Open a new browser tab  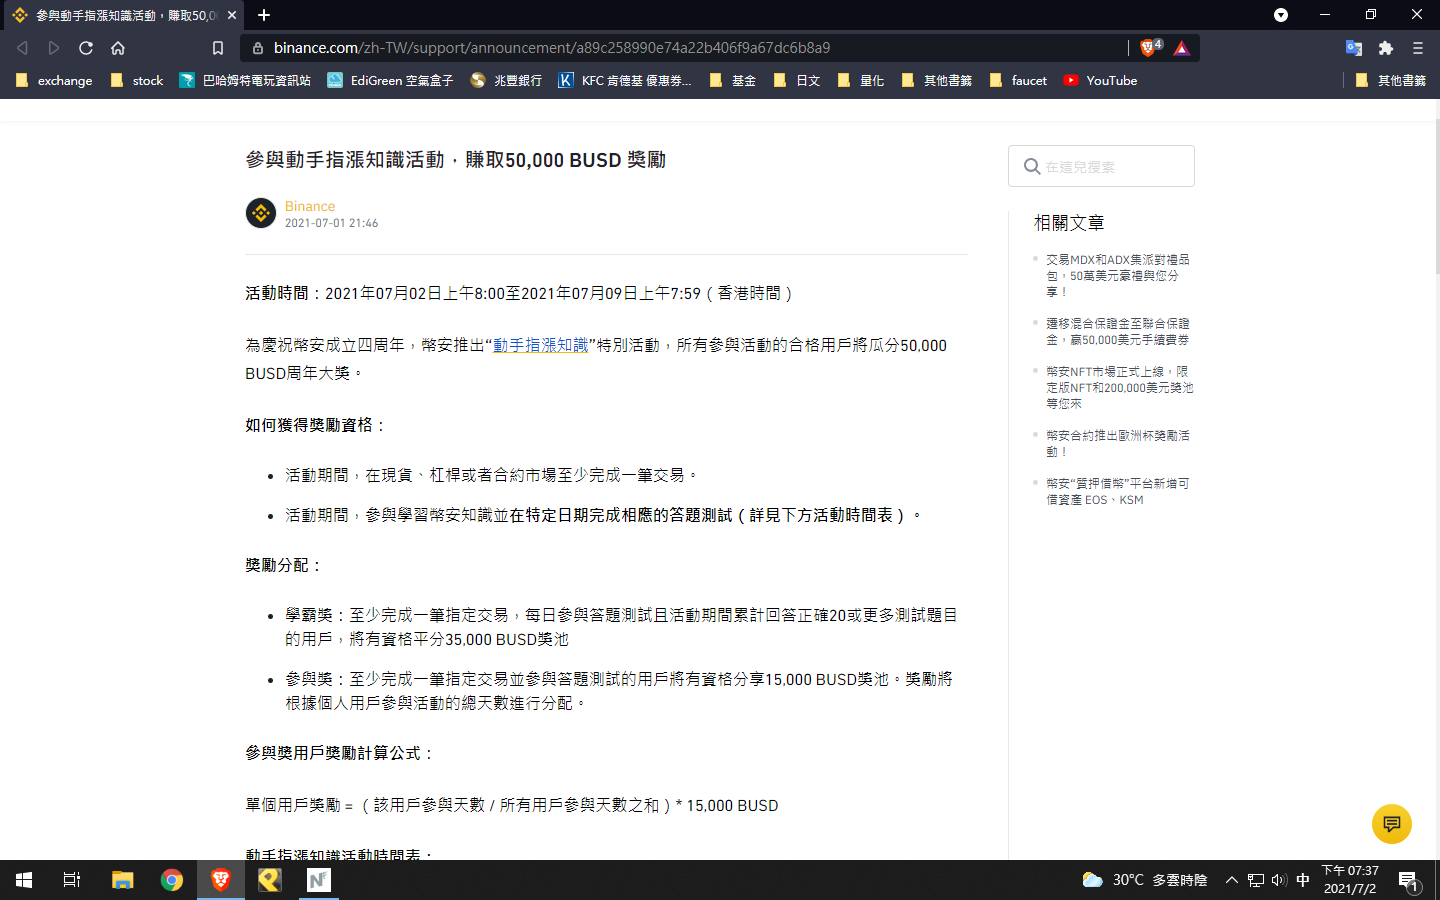tap(264, 15)
